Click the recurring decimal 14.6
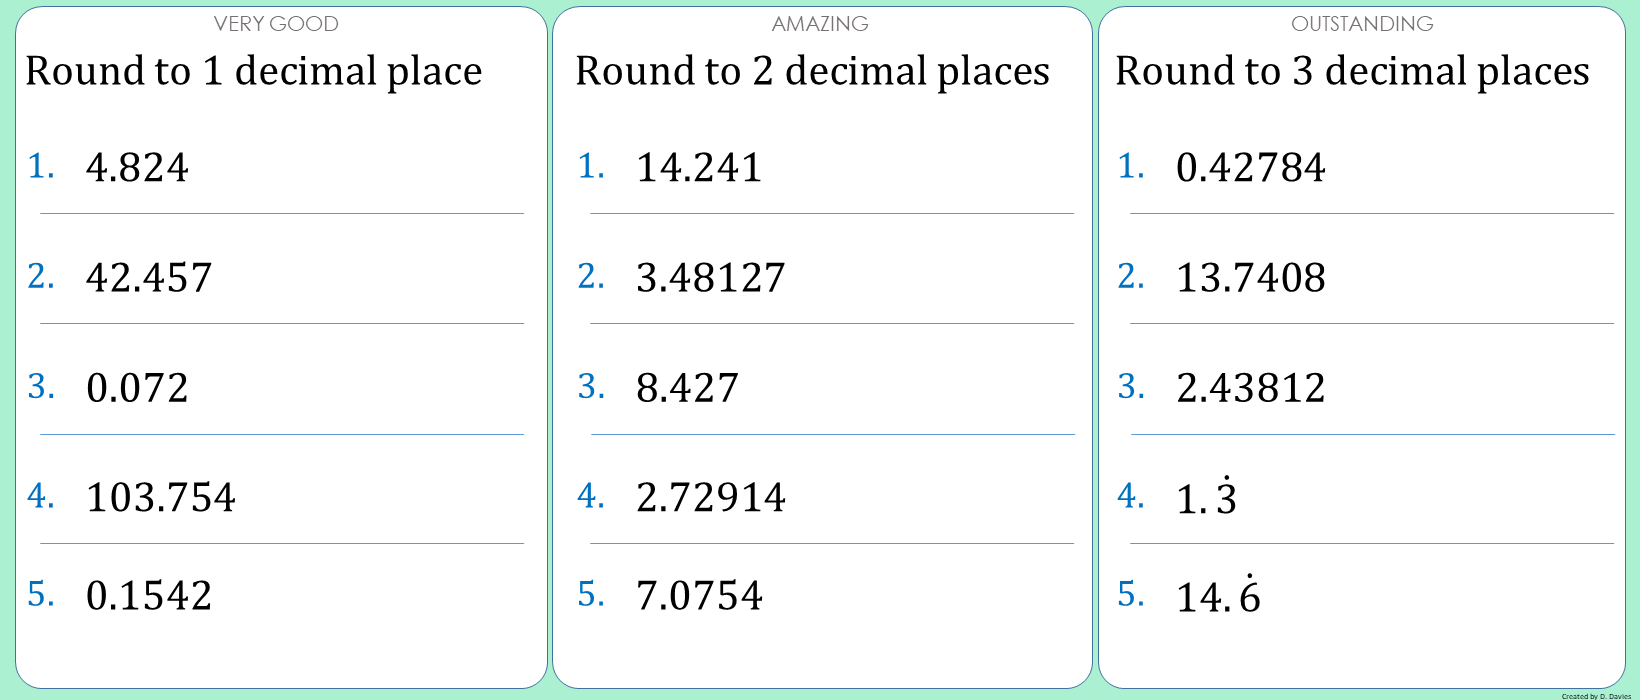Viewport: 1640px width, 700px height. point(1218,597)
